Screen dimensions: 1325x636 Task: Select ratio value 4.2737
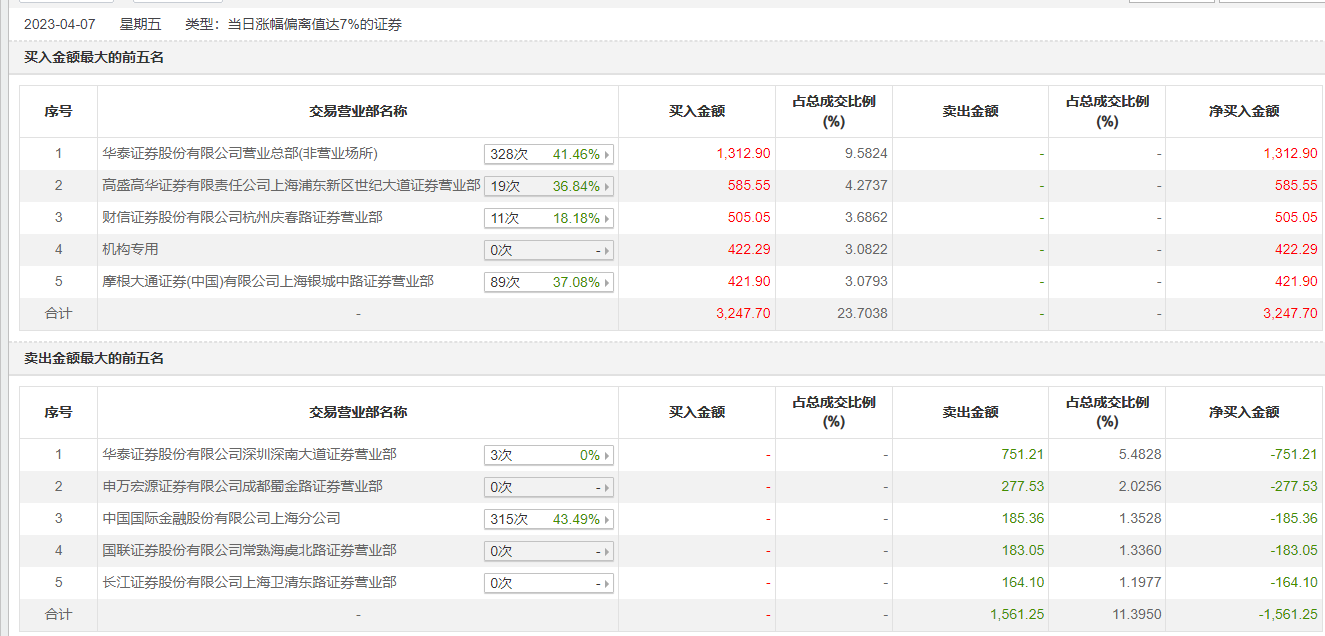tap(864, 186)
